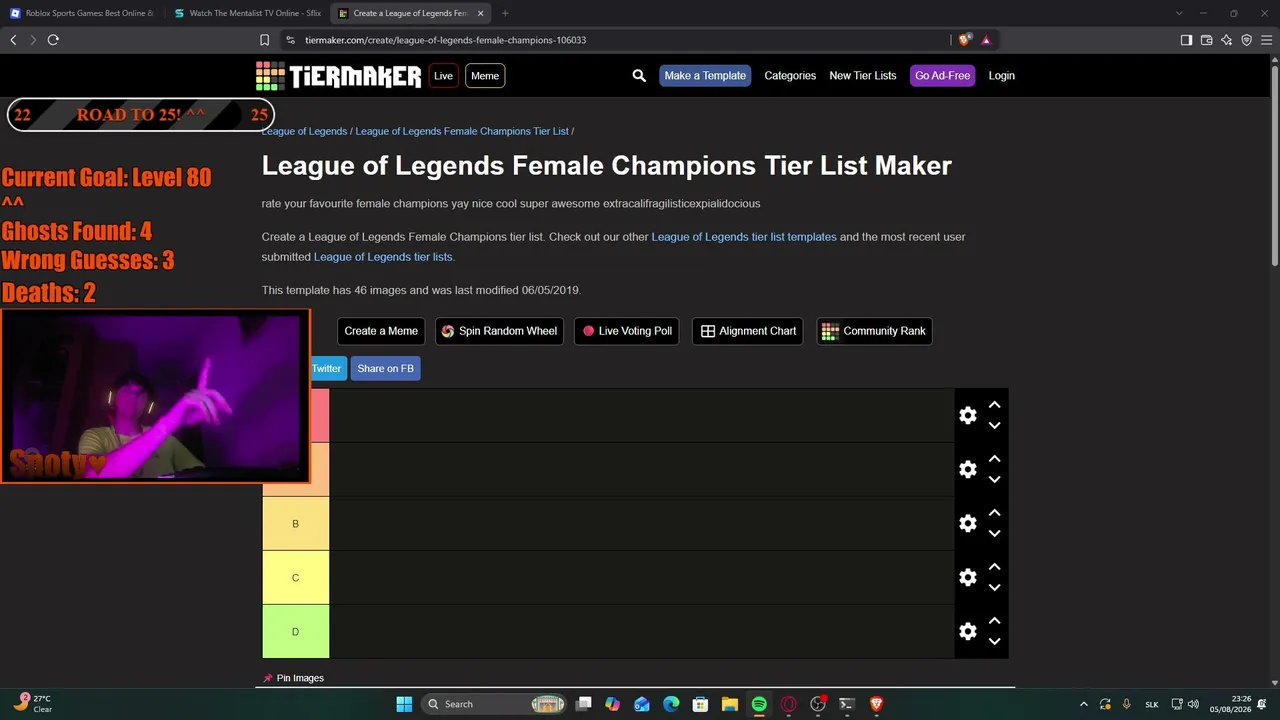The width and height of the screenshot is (1280, 720).
Task: Open the Brave Wallet icon
Action: (1206, 40)
